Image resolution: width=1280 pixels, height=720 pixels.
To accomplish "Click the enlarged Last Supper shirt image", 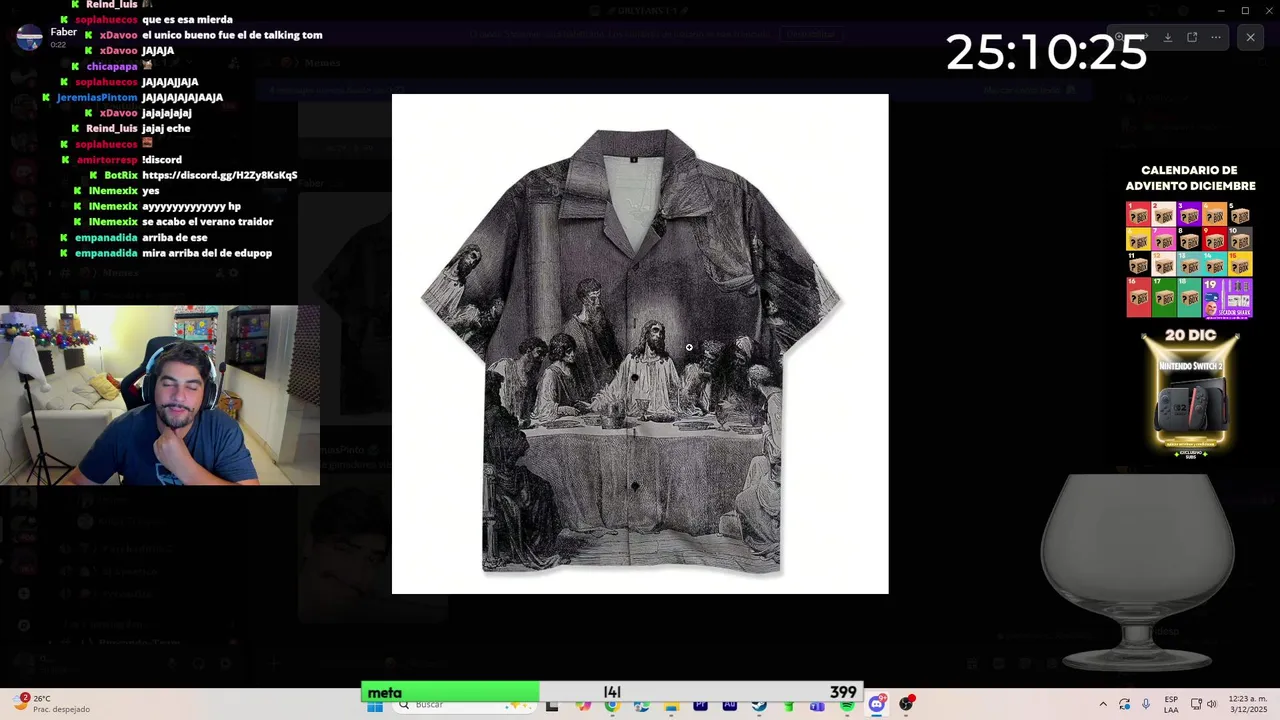I will click(640, 344).
